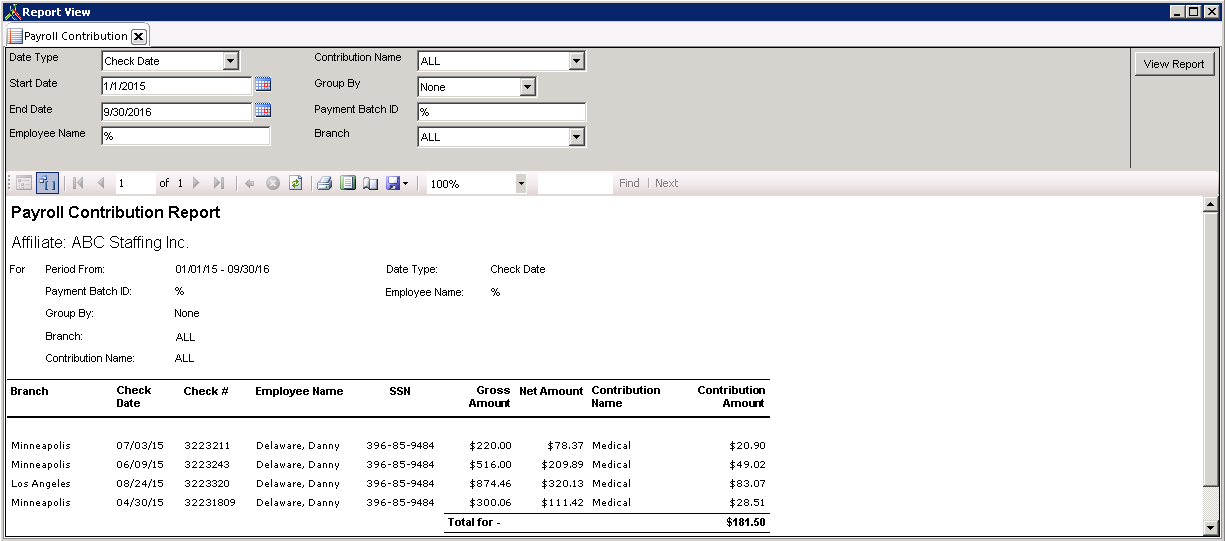Click the Find link in toolbar
The width and height of the screenshot is (1225, 541).
629,184
